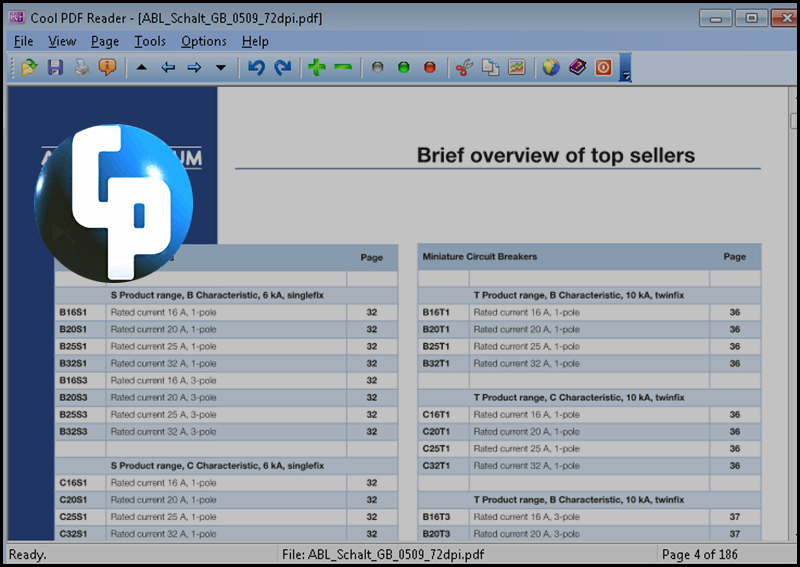
Task: Click the B32T1 product code
Action: point(436,363)
